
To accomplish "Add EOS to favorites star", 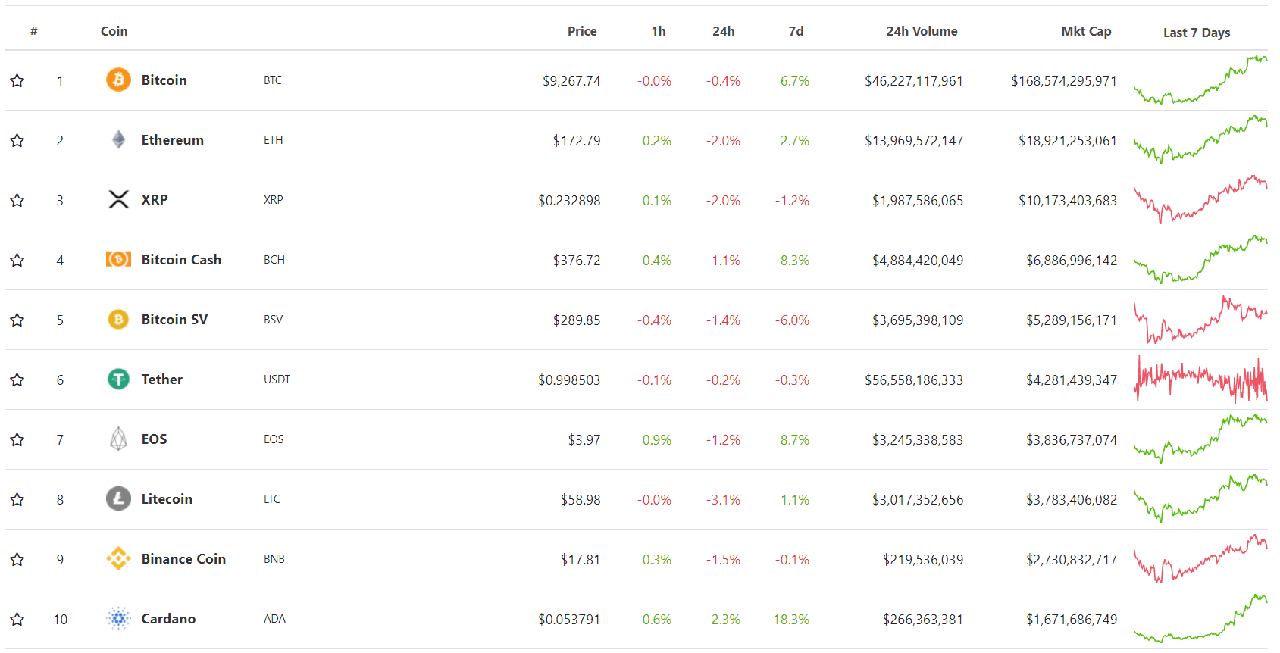I will pos(17,440).
